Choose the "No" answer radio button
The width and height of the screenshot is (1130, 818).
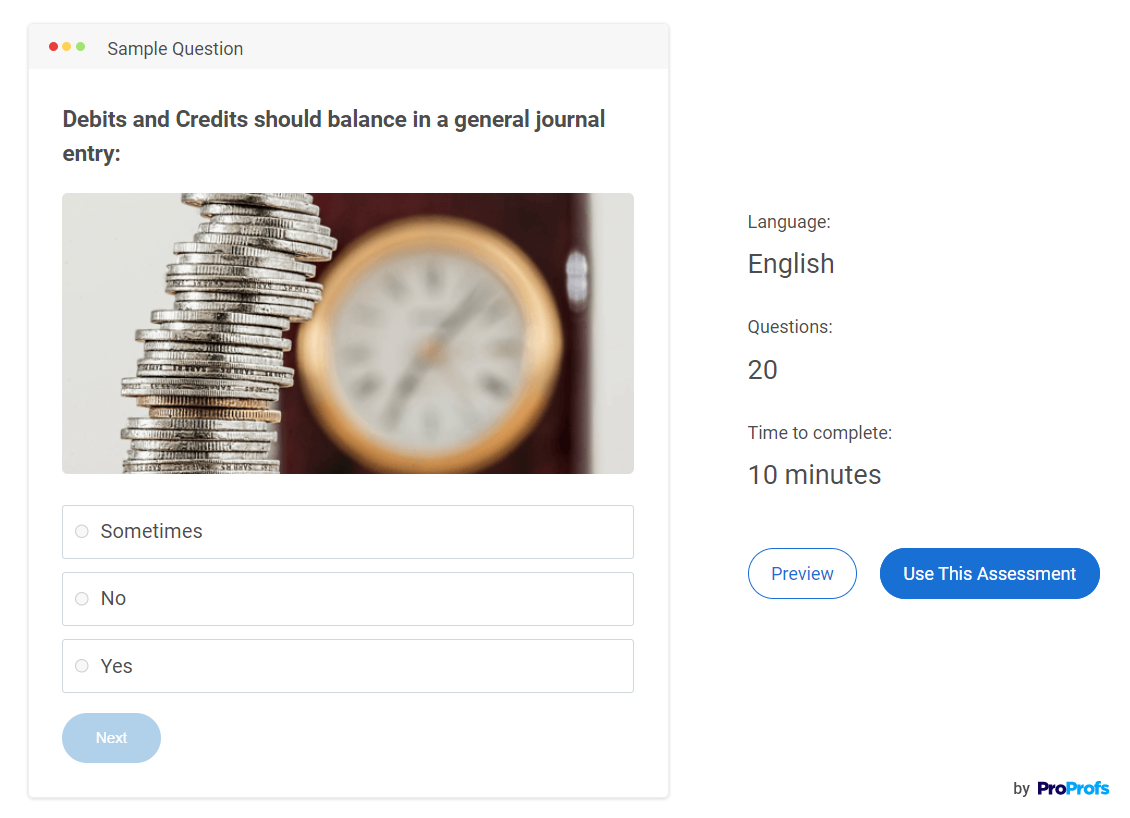[82, 598]
